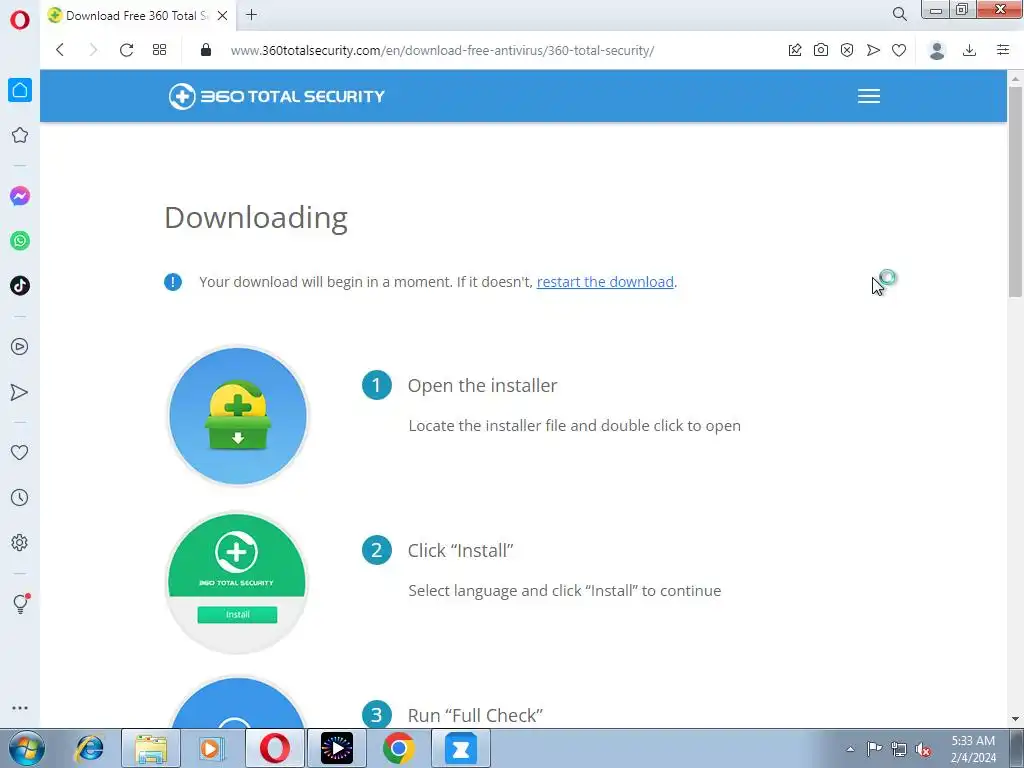The height and width of the screenshot is (768, 1024).
Task: Click the address bar URL field
Action: click(442, 50)
